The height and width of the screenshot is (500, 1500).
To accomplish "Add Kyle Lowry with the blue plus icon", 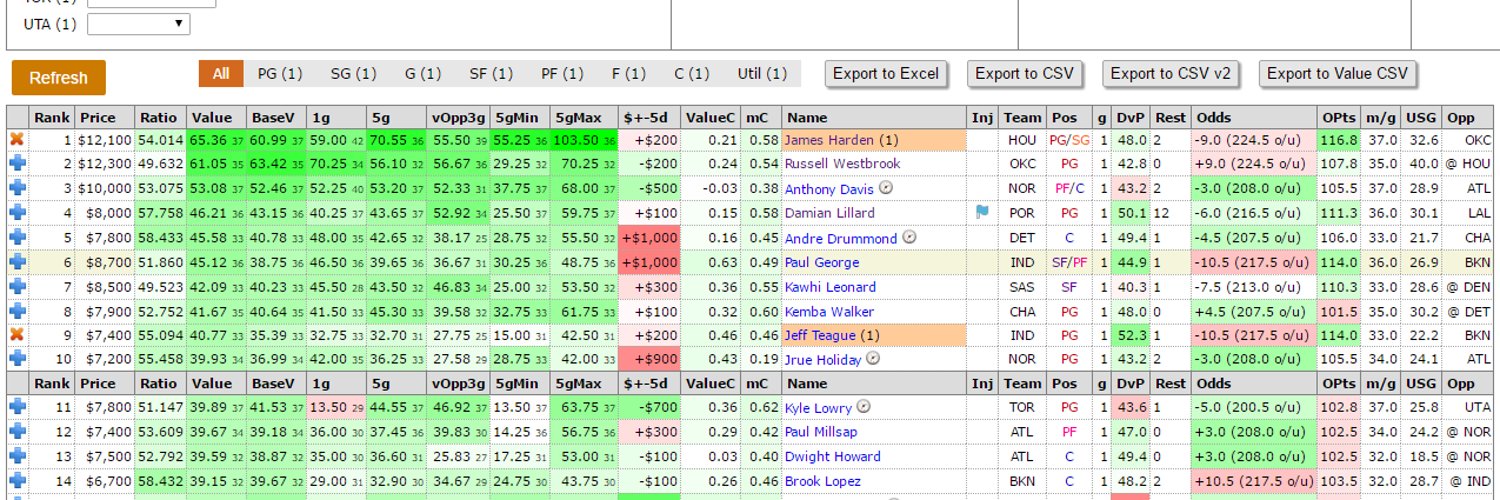I will tap(17, 408).
